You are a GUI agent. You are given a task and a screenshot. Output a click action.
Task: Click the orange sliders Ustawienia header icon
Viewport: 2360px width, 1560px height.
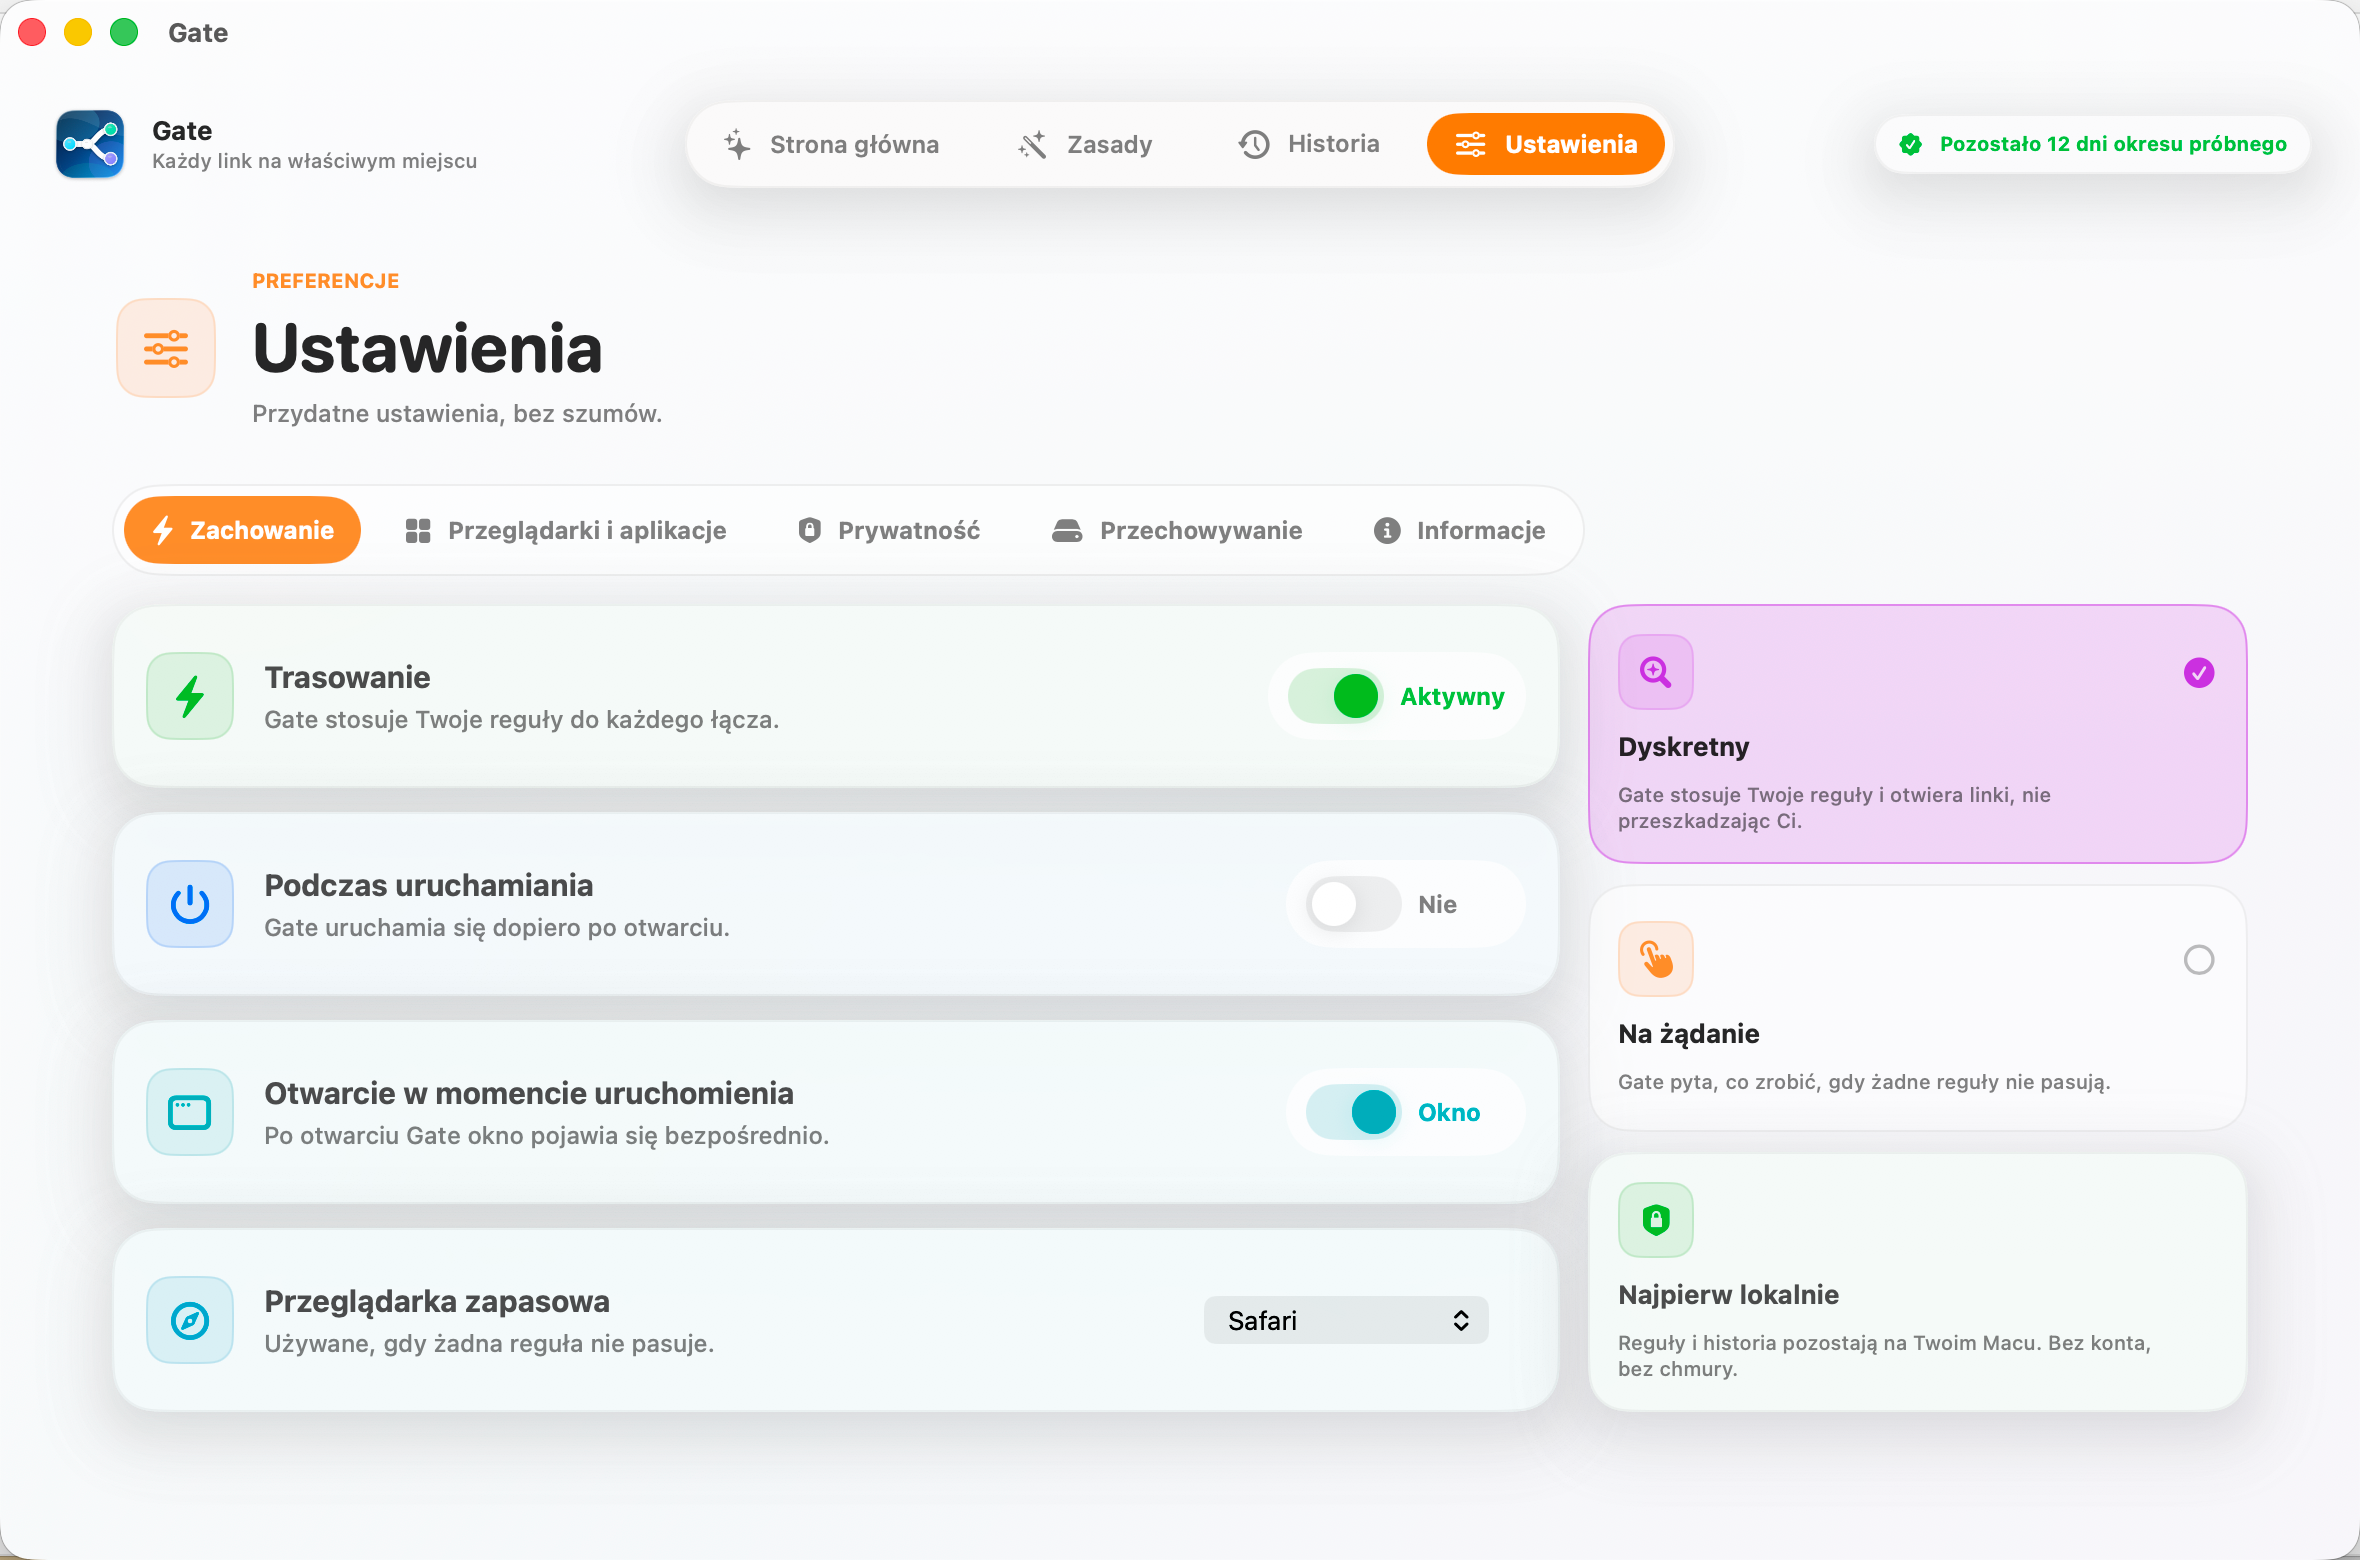166,348
